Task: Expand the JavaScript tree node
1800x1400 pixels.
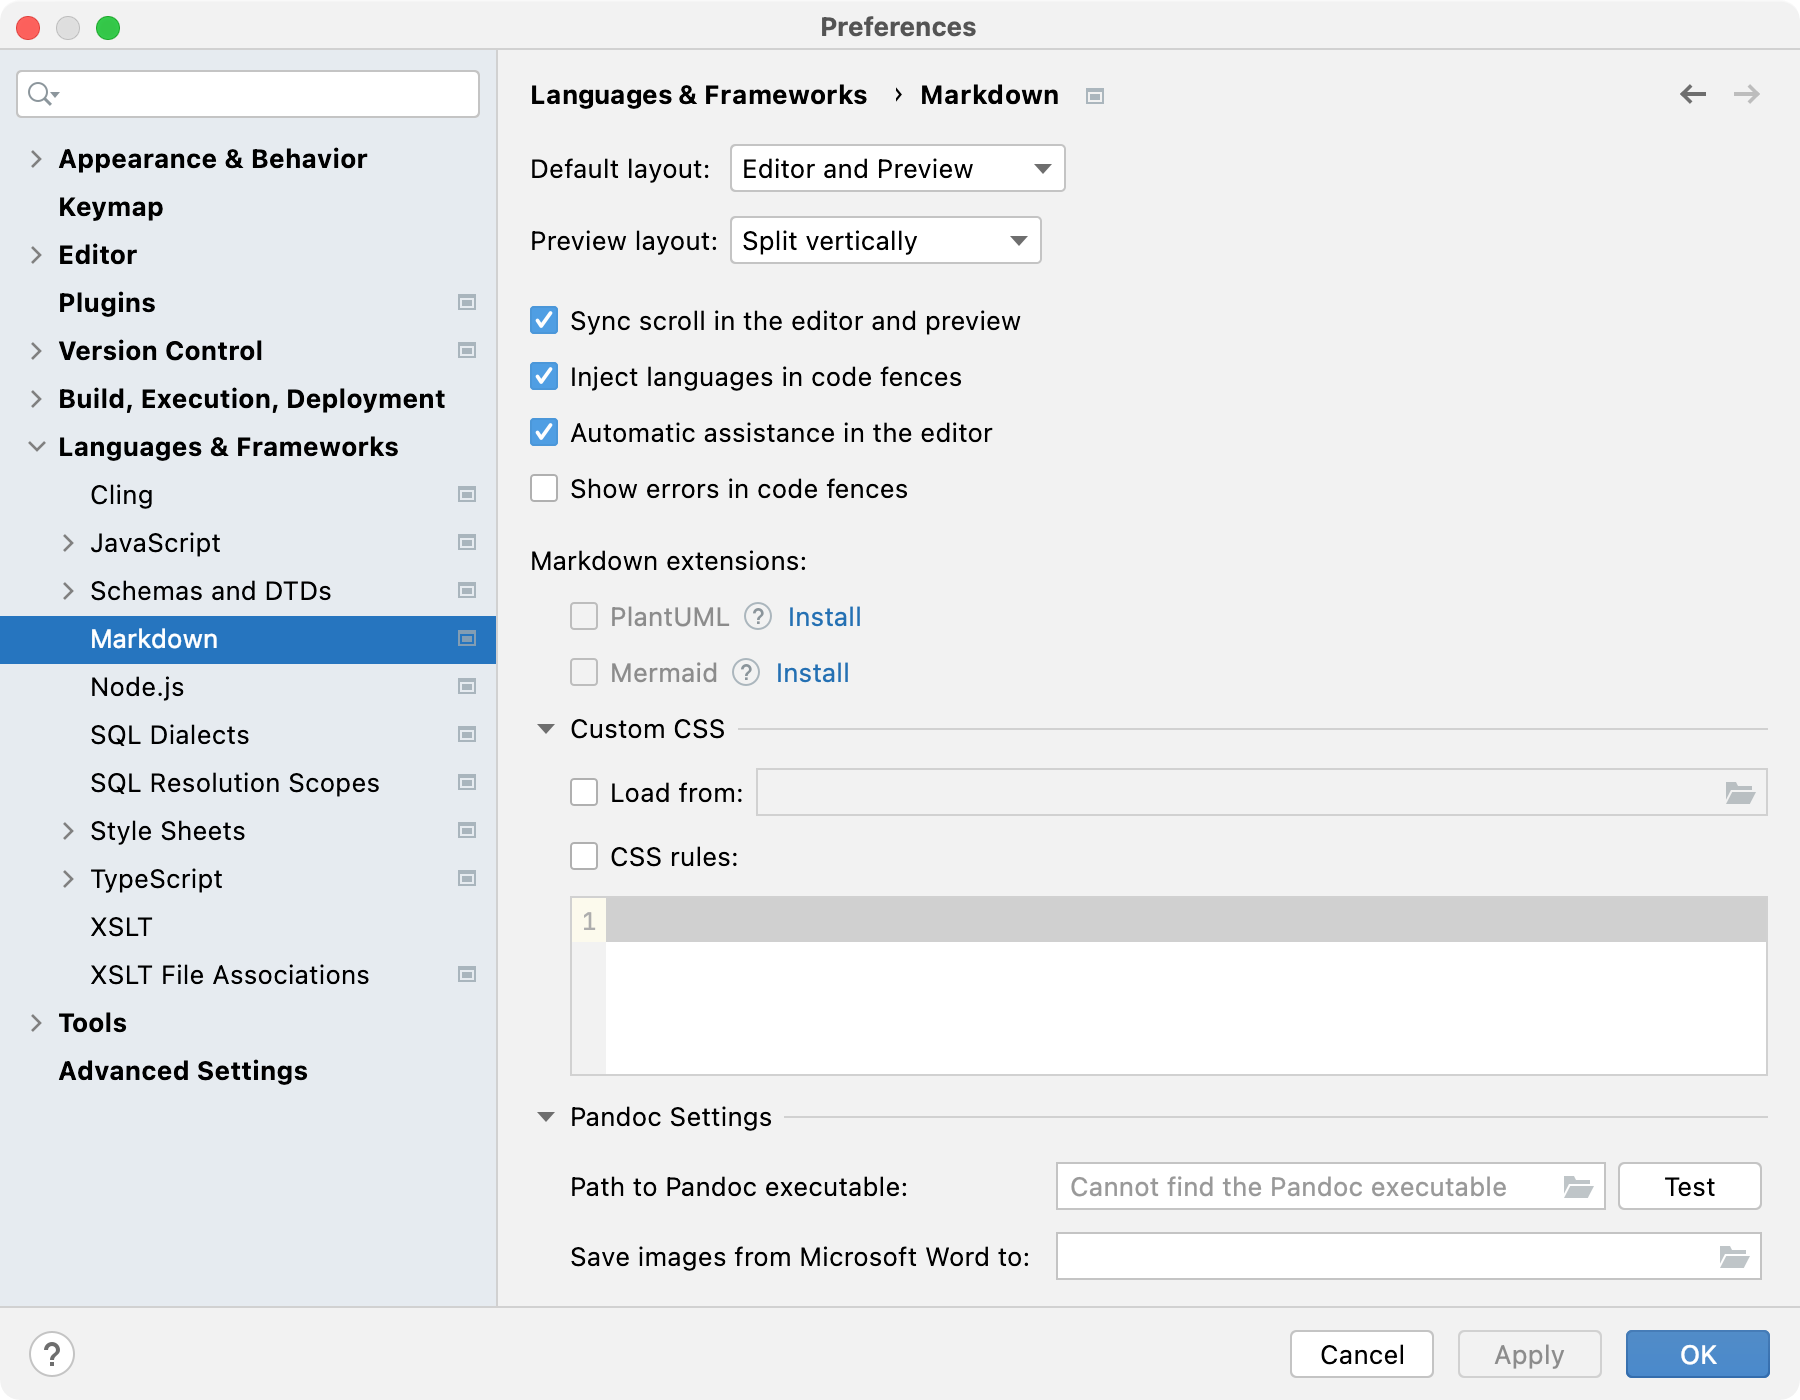Action: [x=68, y=543]
